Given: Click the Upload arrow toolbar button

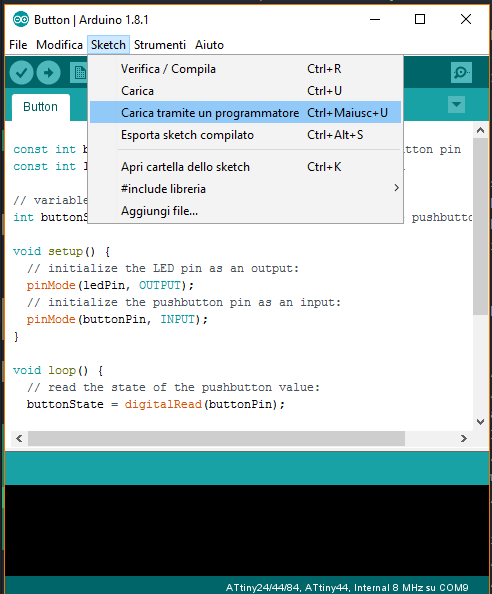Looking at the screenshot, I should pos(48,72).
